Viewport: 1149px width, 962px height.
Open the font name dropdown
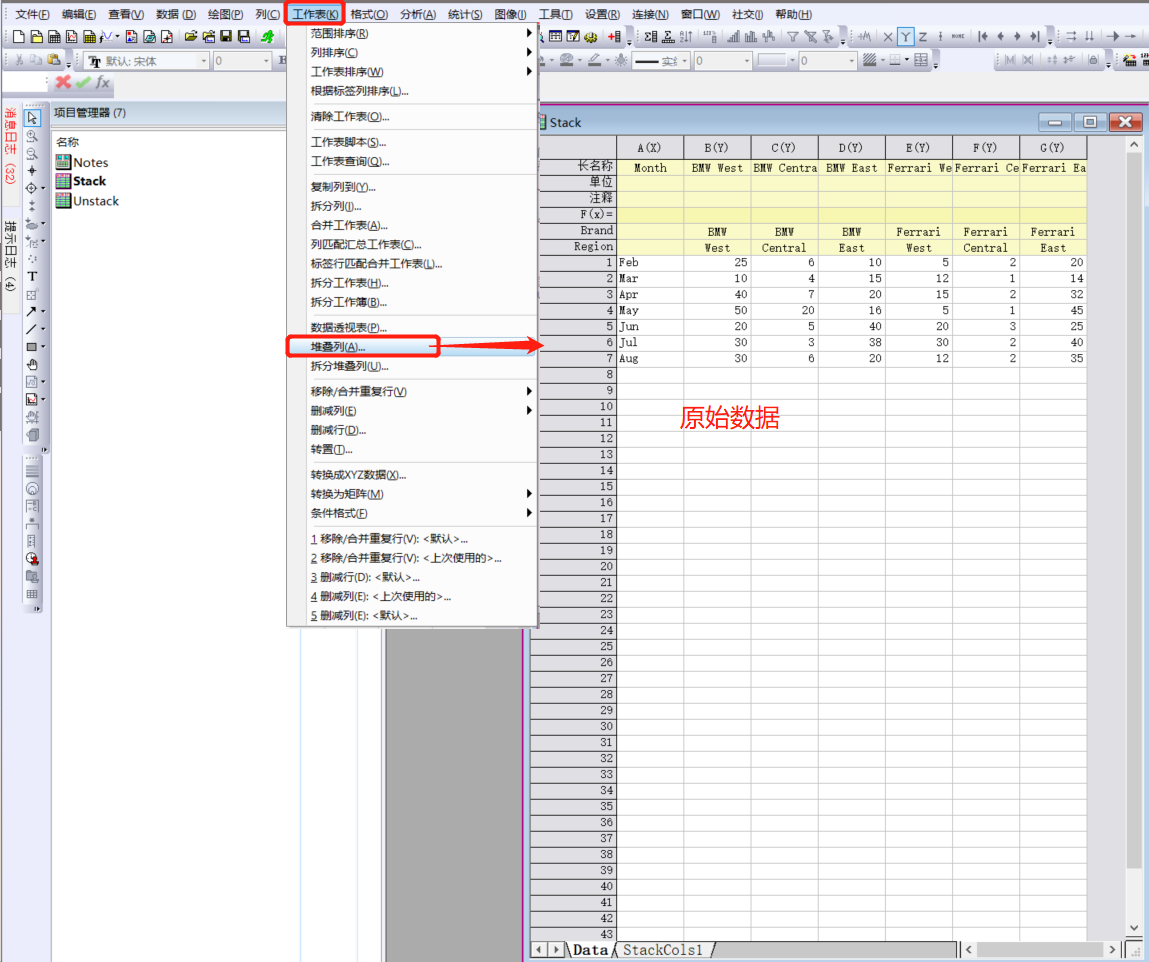(x=204, y=61)
